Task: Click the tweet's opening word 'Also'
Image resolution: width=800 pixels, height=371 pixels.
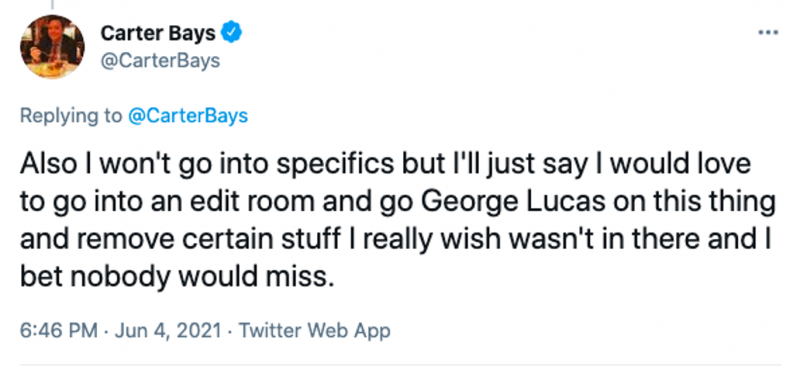Action: pos(46,165)
